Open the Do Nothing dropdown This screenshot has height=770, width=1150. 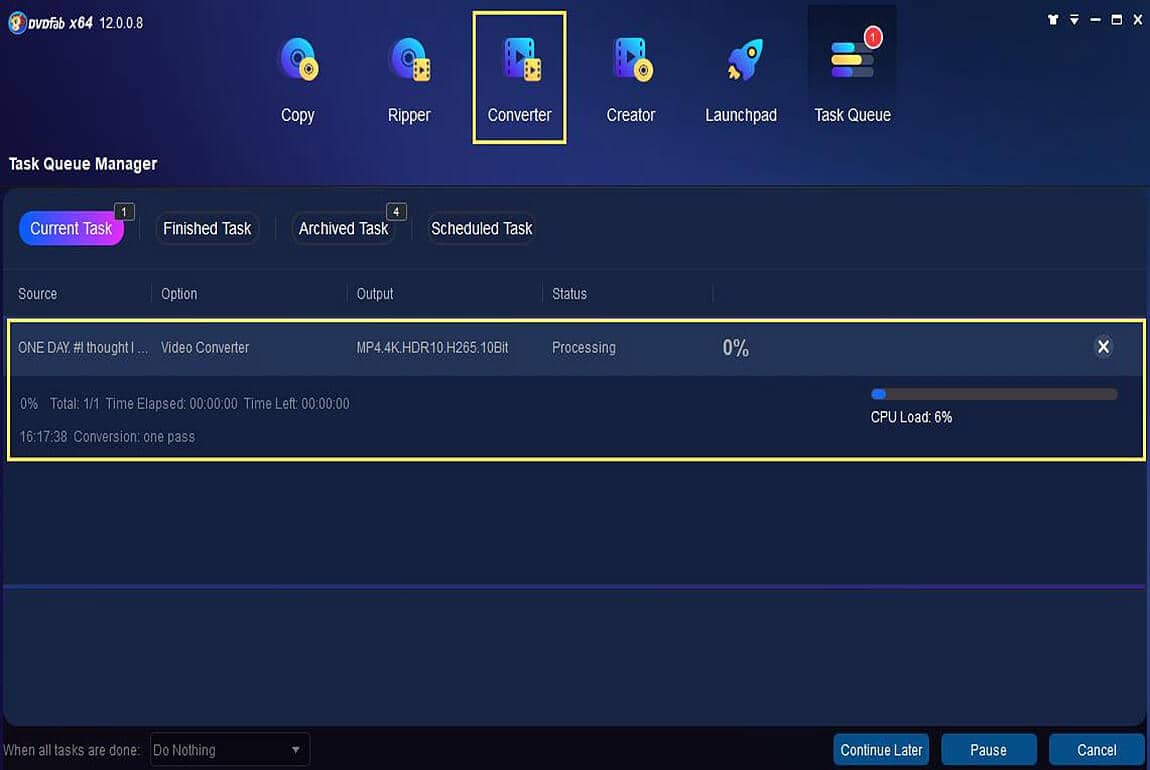point(228,749)
